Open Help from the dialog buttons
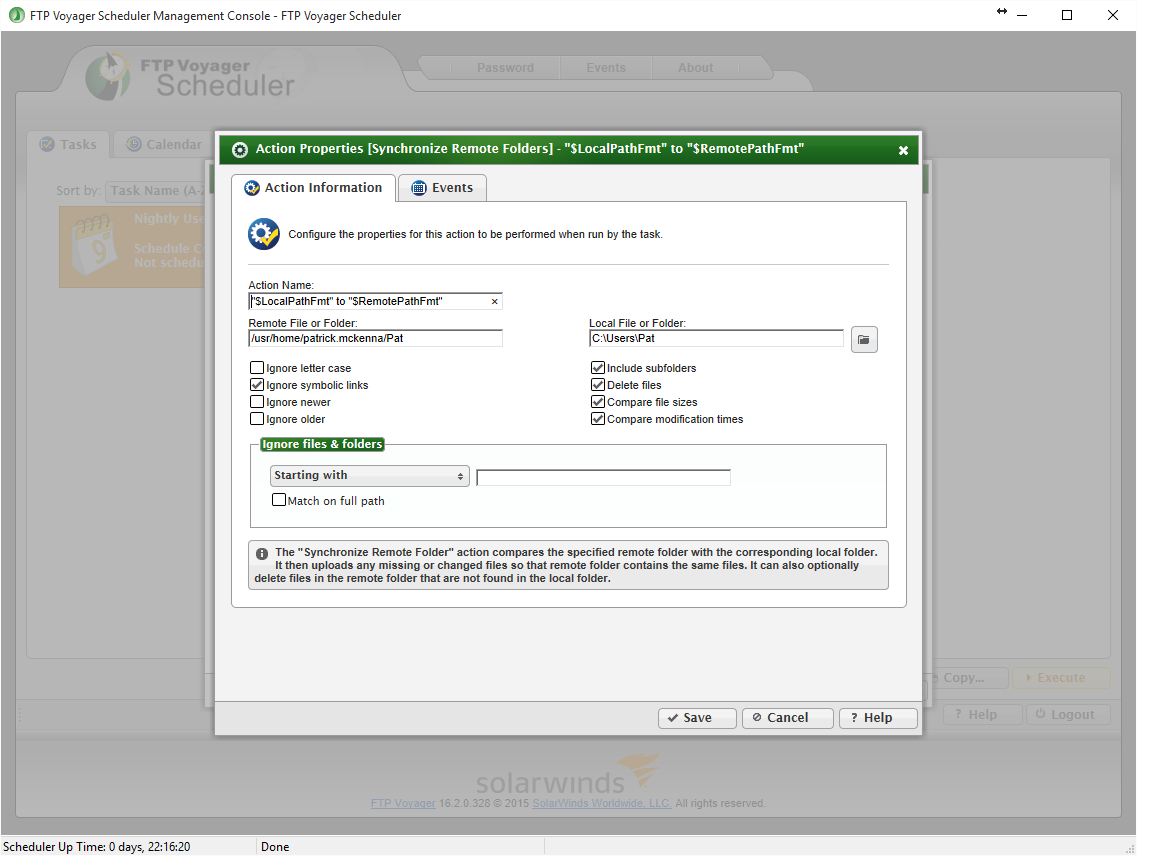 click(878, 718)
